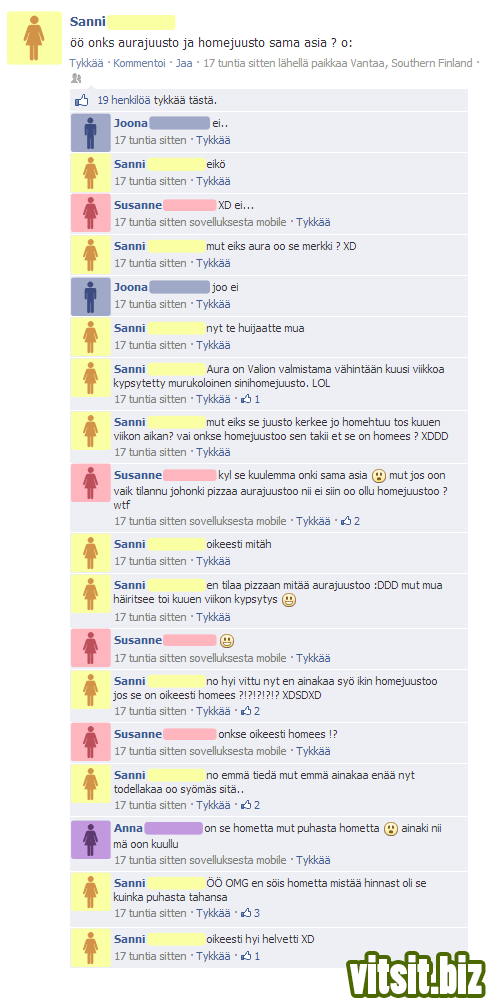
Task: Like the main post with Tykkää
Action: [x=86, y=63]
